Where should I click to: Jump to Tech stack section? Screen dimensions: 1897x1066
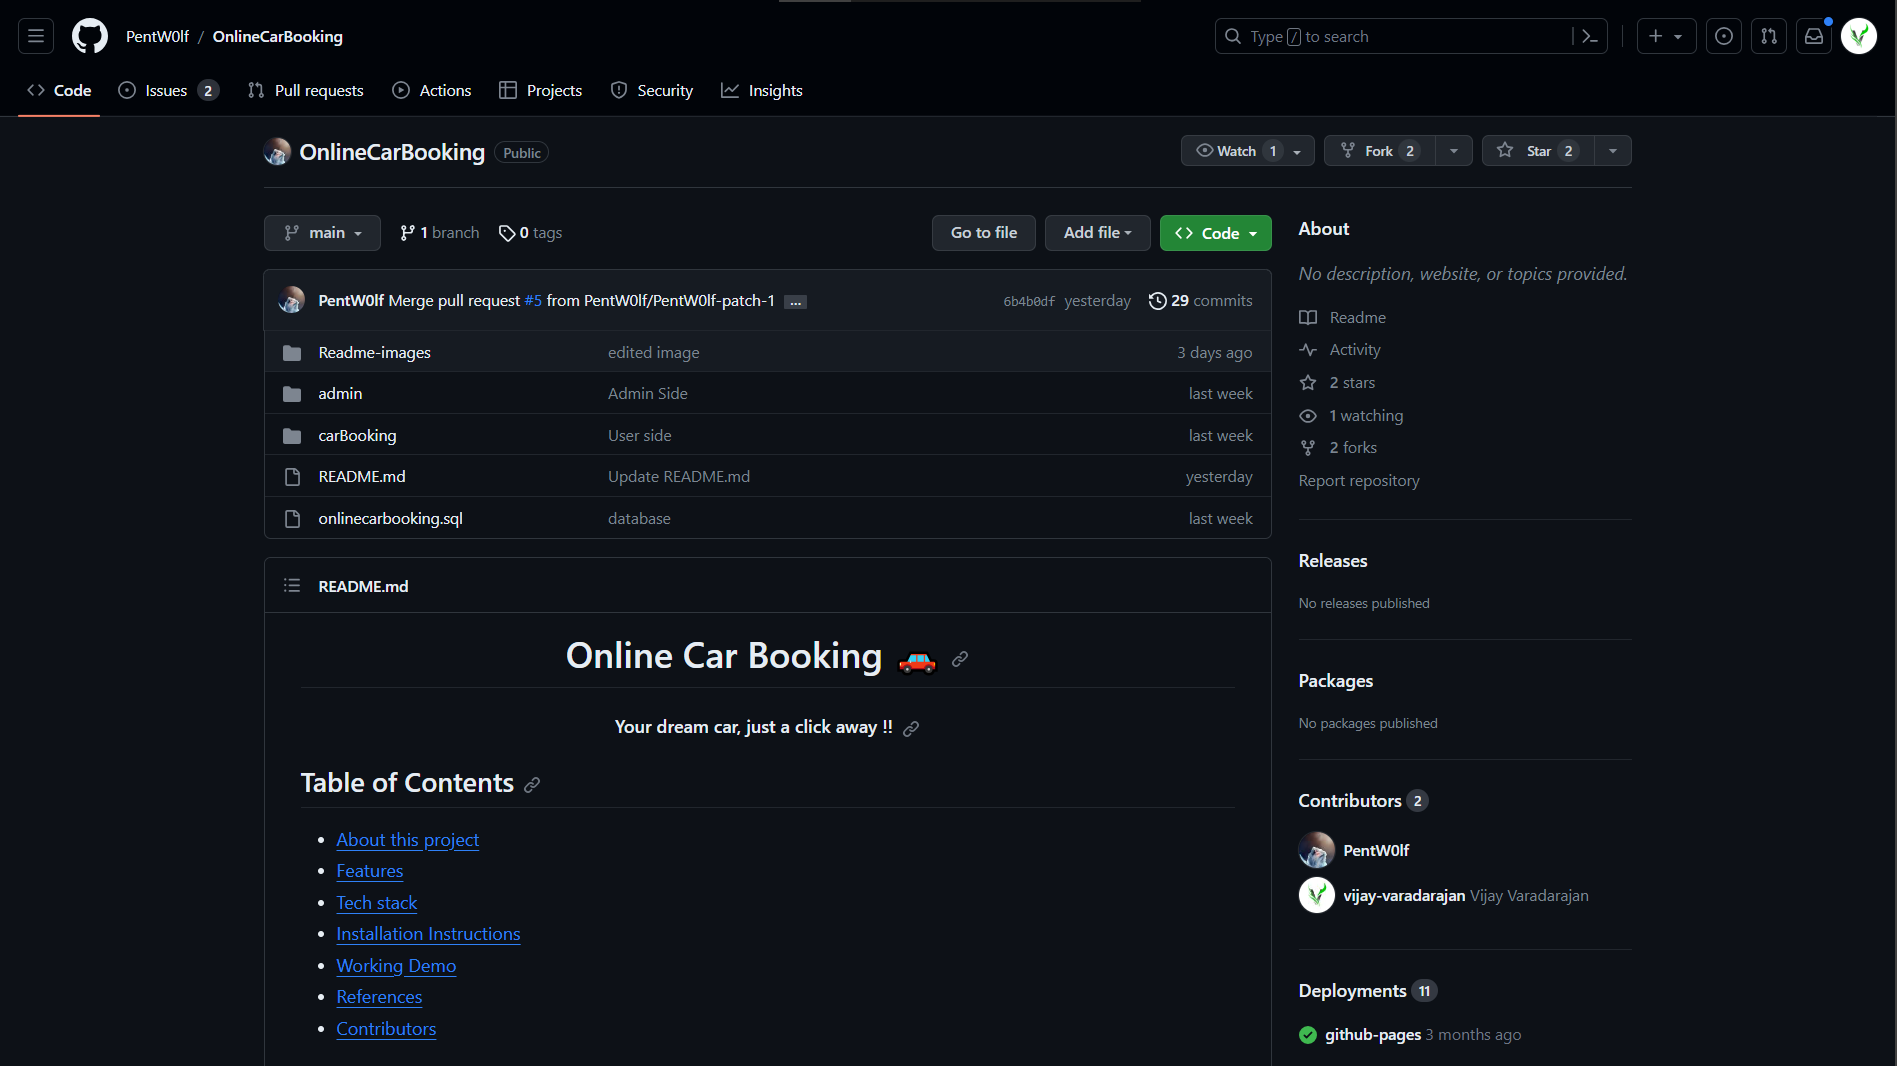tap(377, 903)
